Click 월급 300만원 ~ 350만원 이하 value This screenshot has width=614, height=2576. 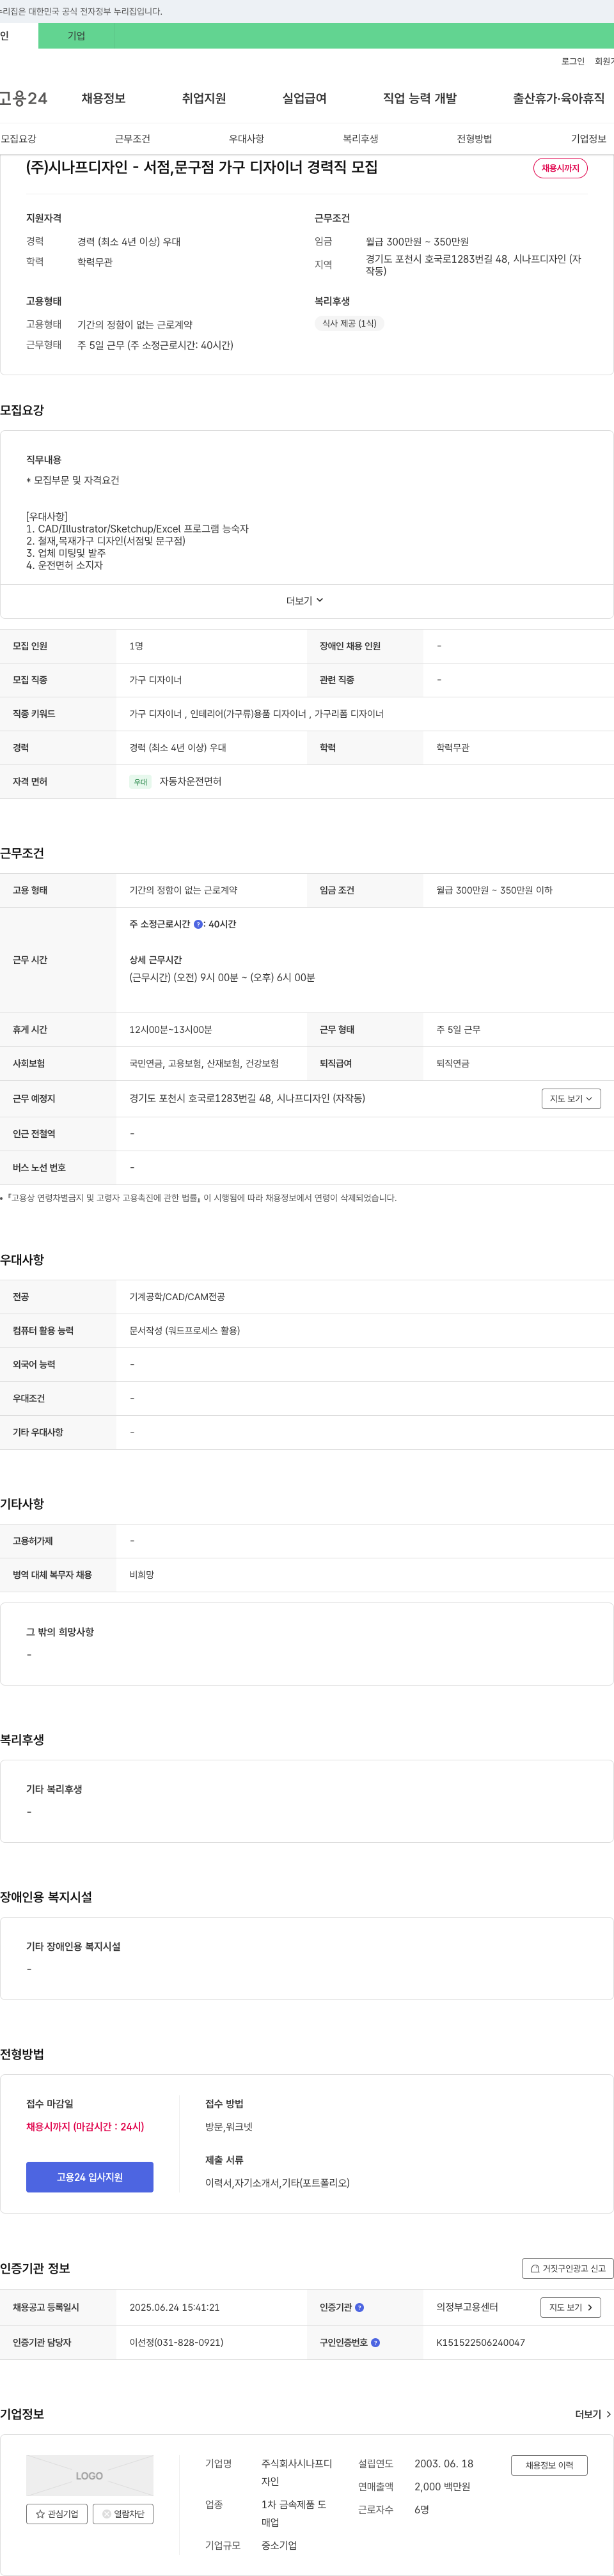coord(494,890)
